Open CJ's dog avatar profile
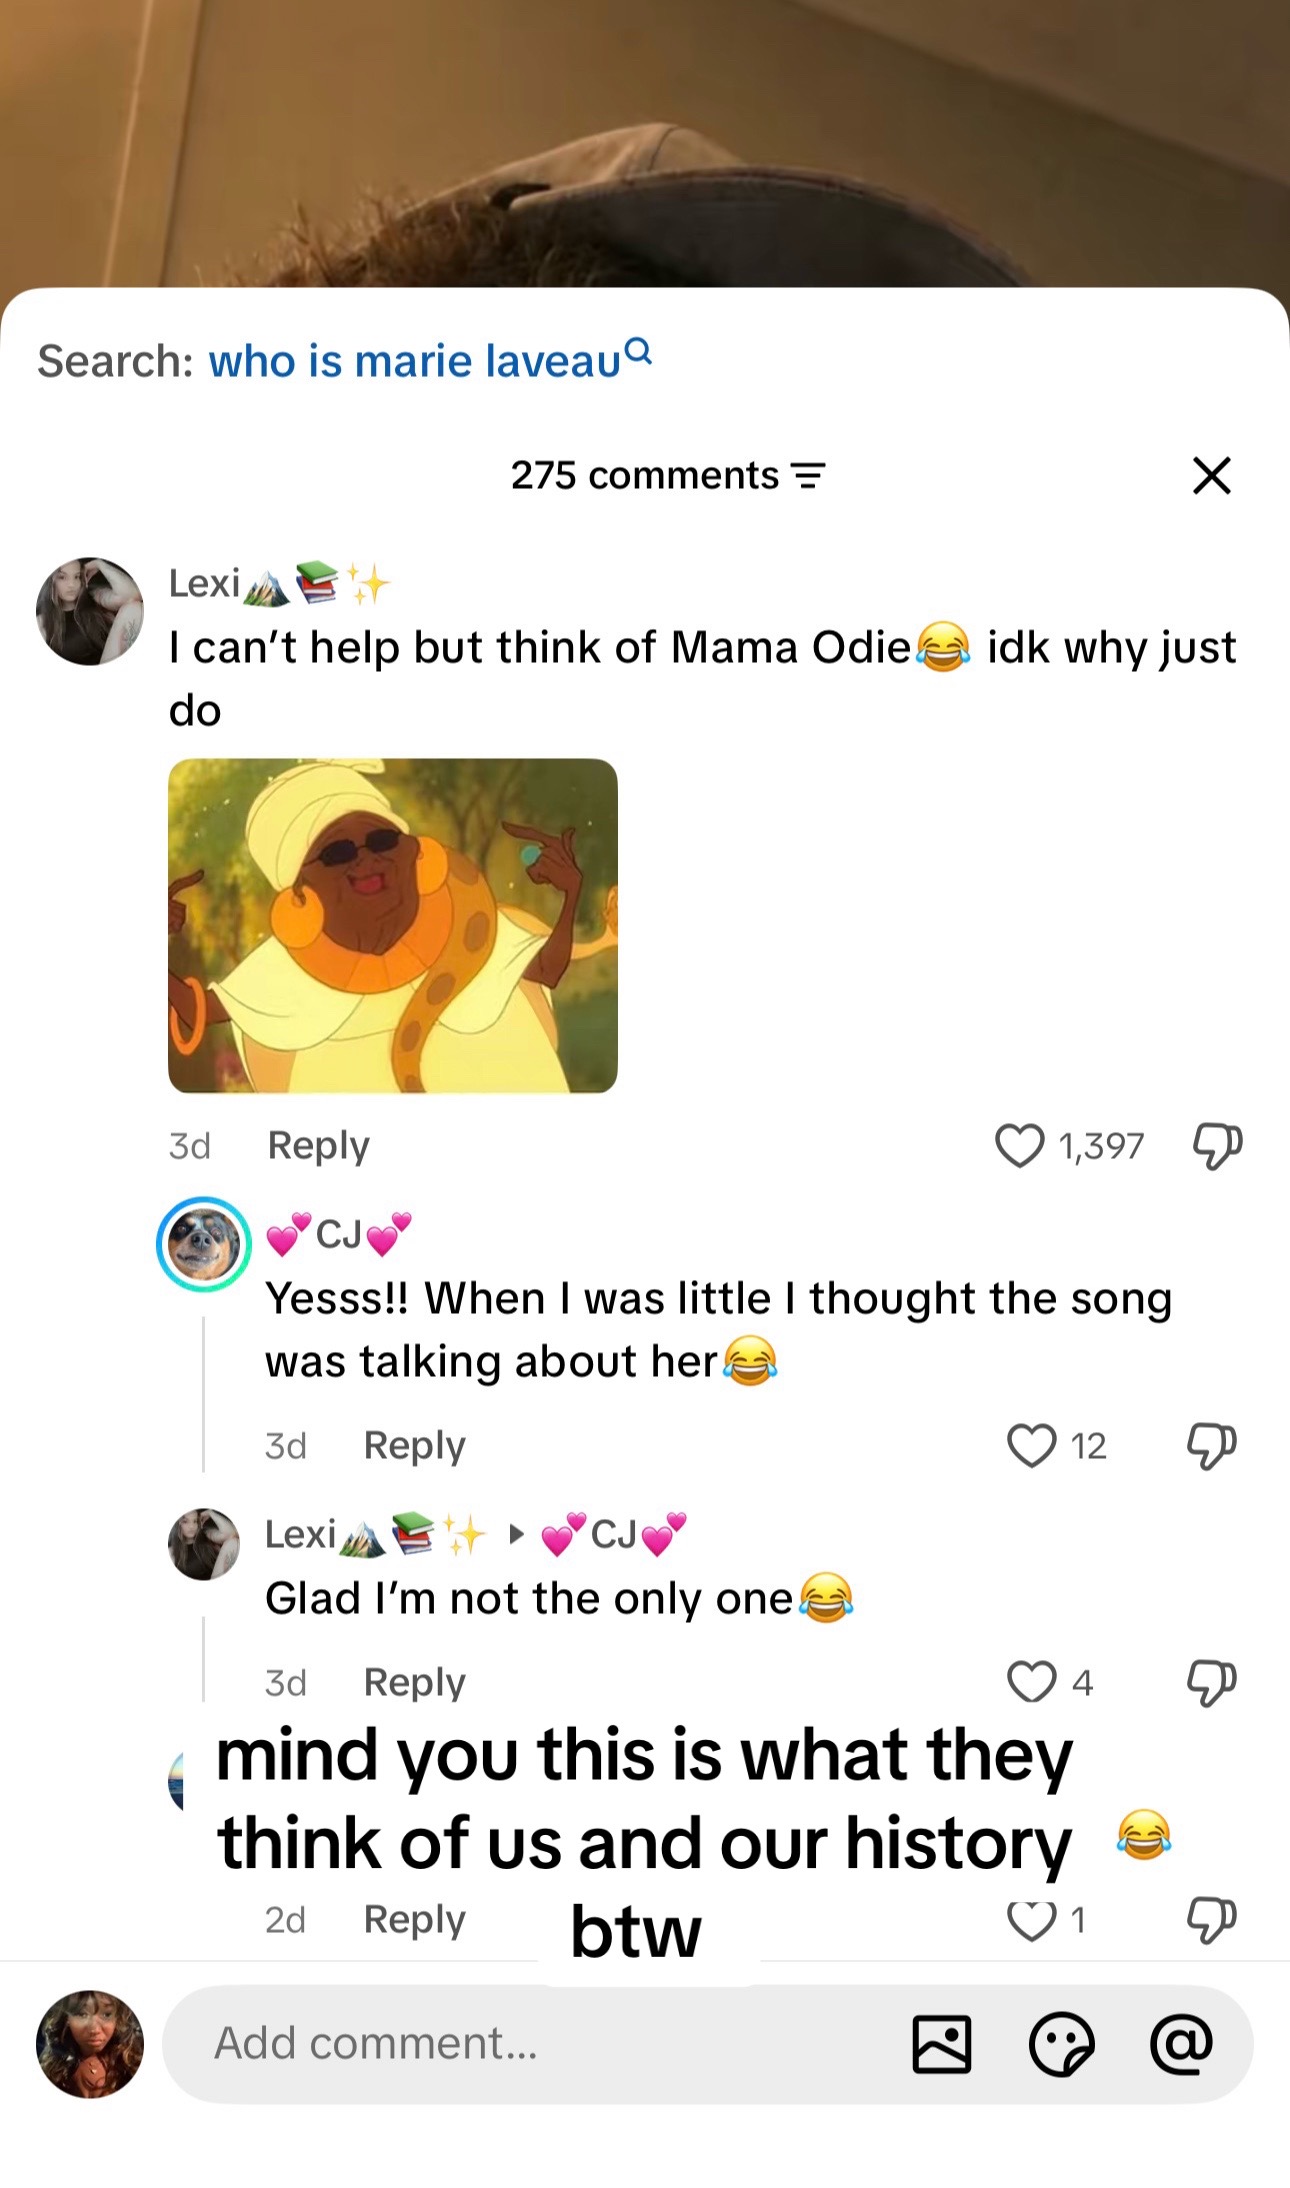 pos(204,1244)
